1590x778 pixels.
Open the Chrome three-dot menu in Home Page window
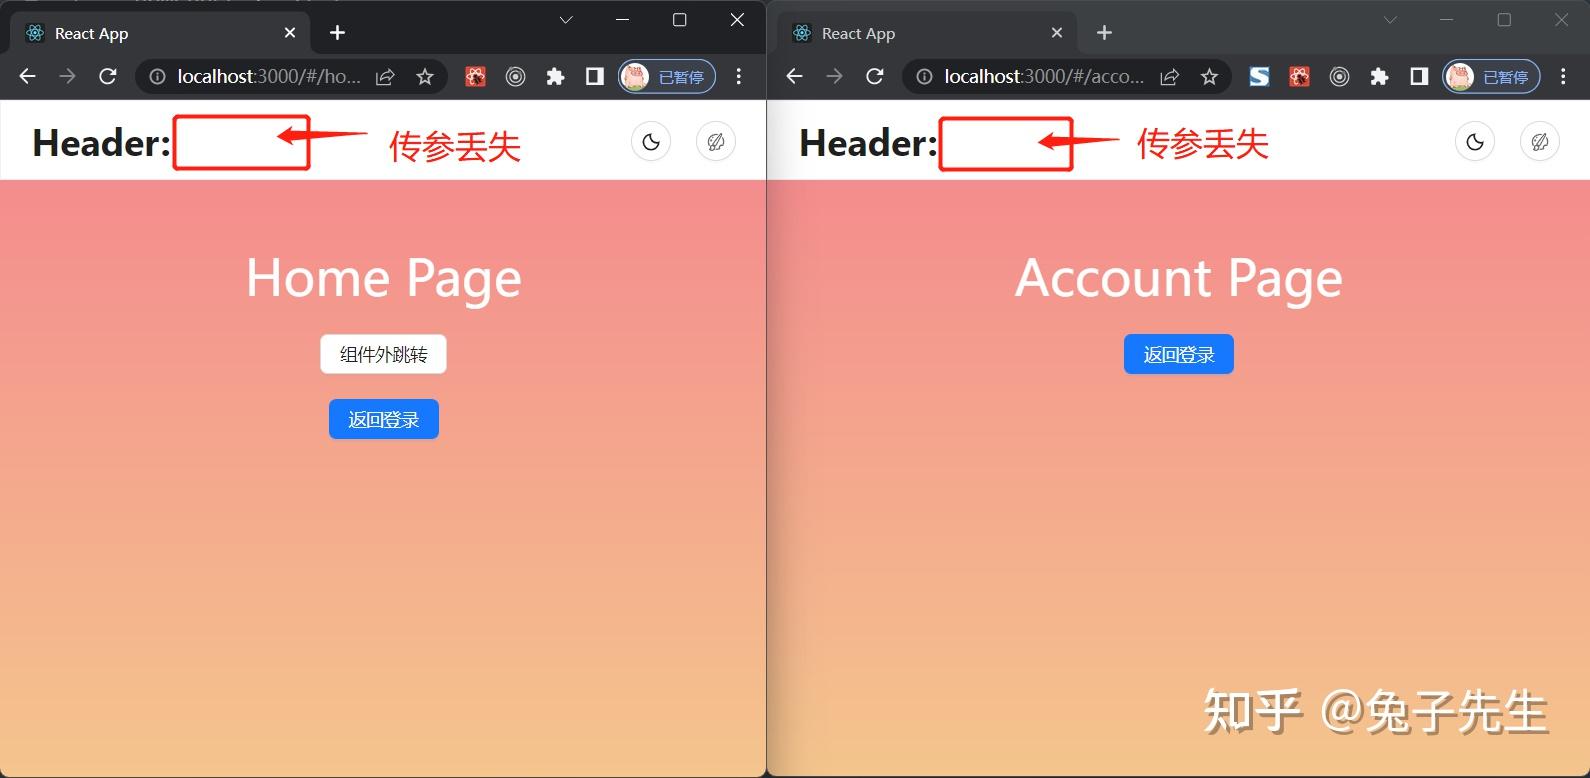coord(739,77)
